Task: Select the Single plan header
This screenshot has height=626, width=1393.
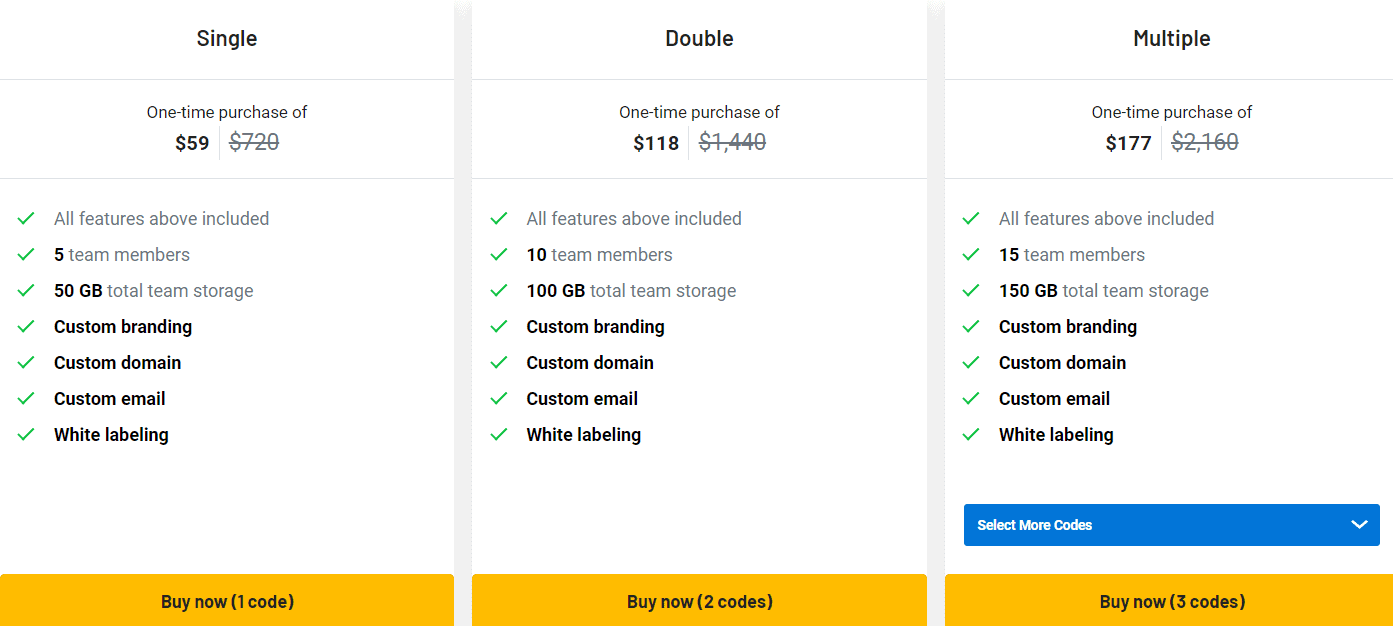Action: tap(227, 38)
